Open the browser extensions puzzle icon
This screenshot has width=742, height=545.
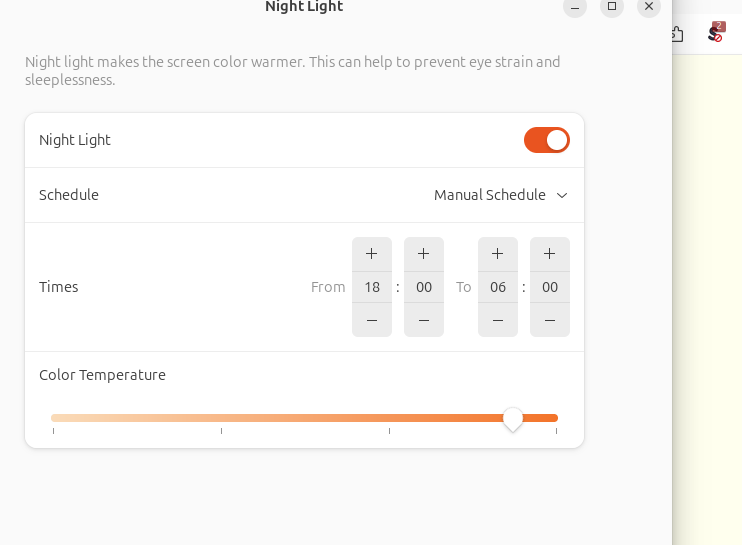[678, 34]
